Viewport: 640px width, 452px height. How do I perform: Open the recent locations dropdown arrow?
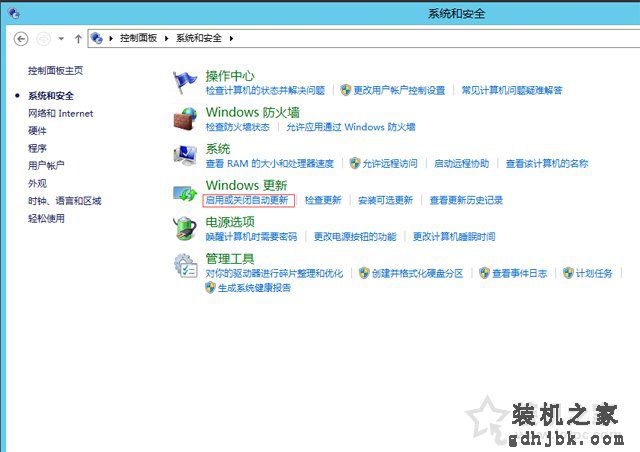click(x=61, y=39)
